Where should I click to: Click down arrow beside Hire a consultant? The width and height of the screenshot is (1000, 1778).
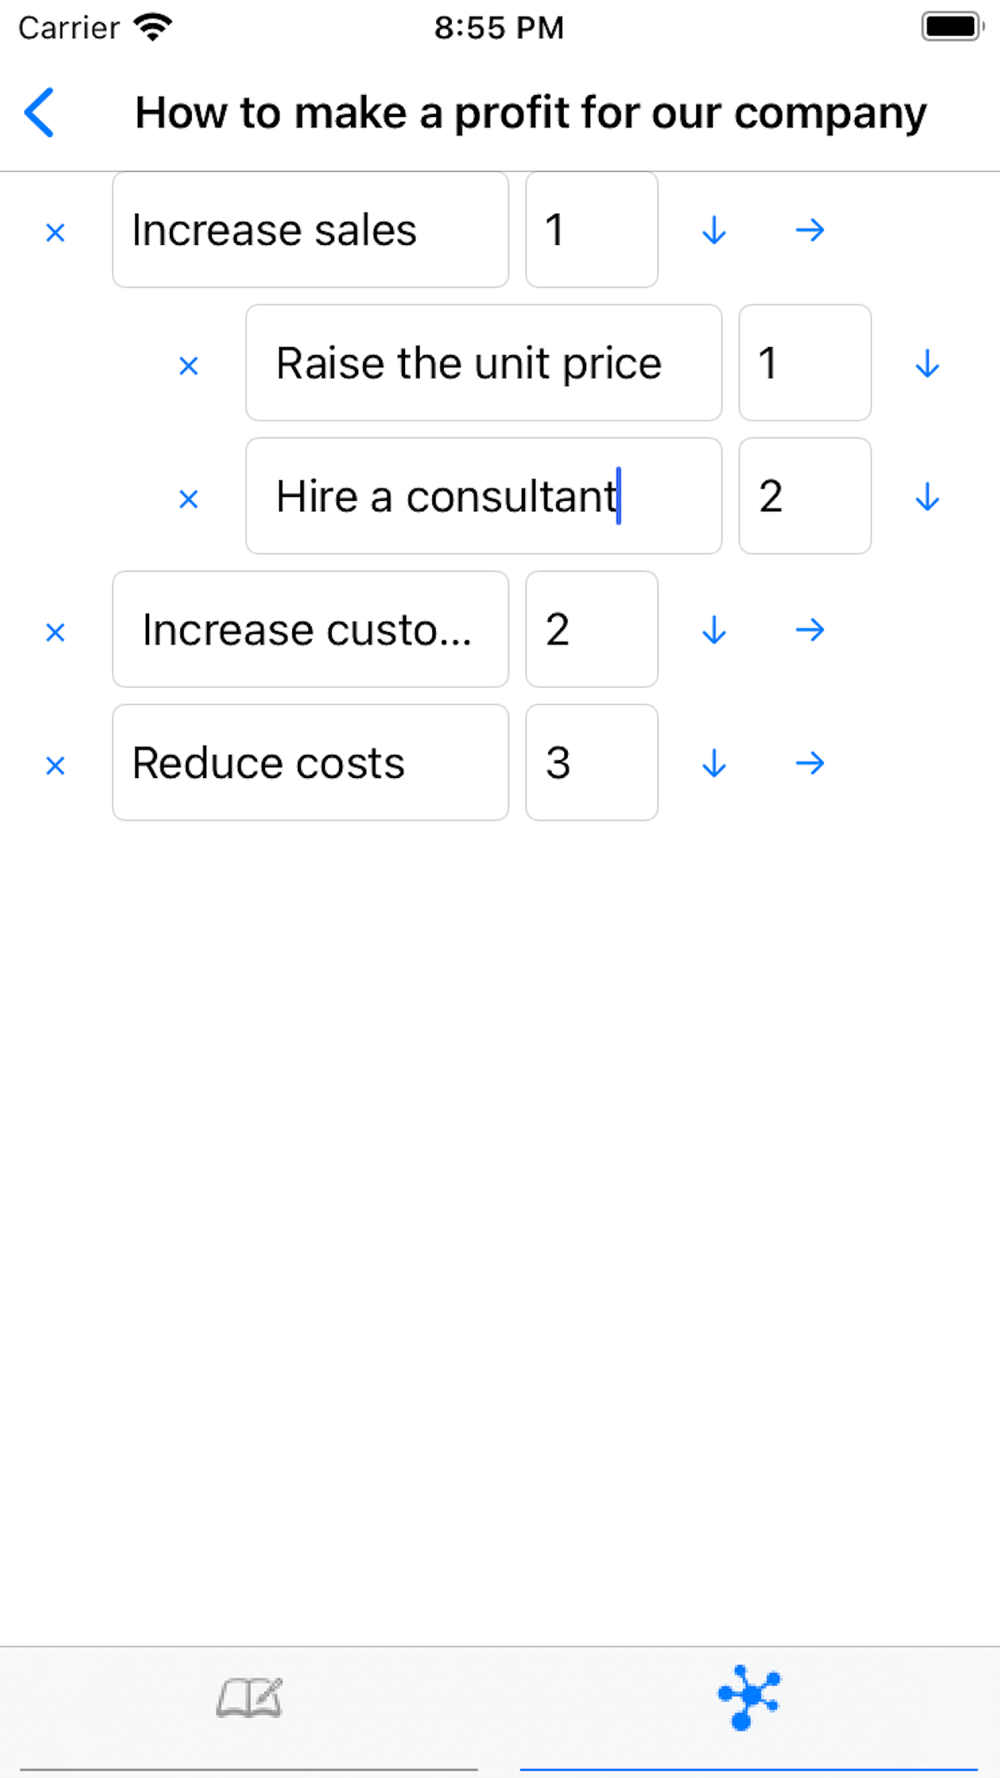927,497
